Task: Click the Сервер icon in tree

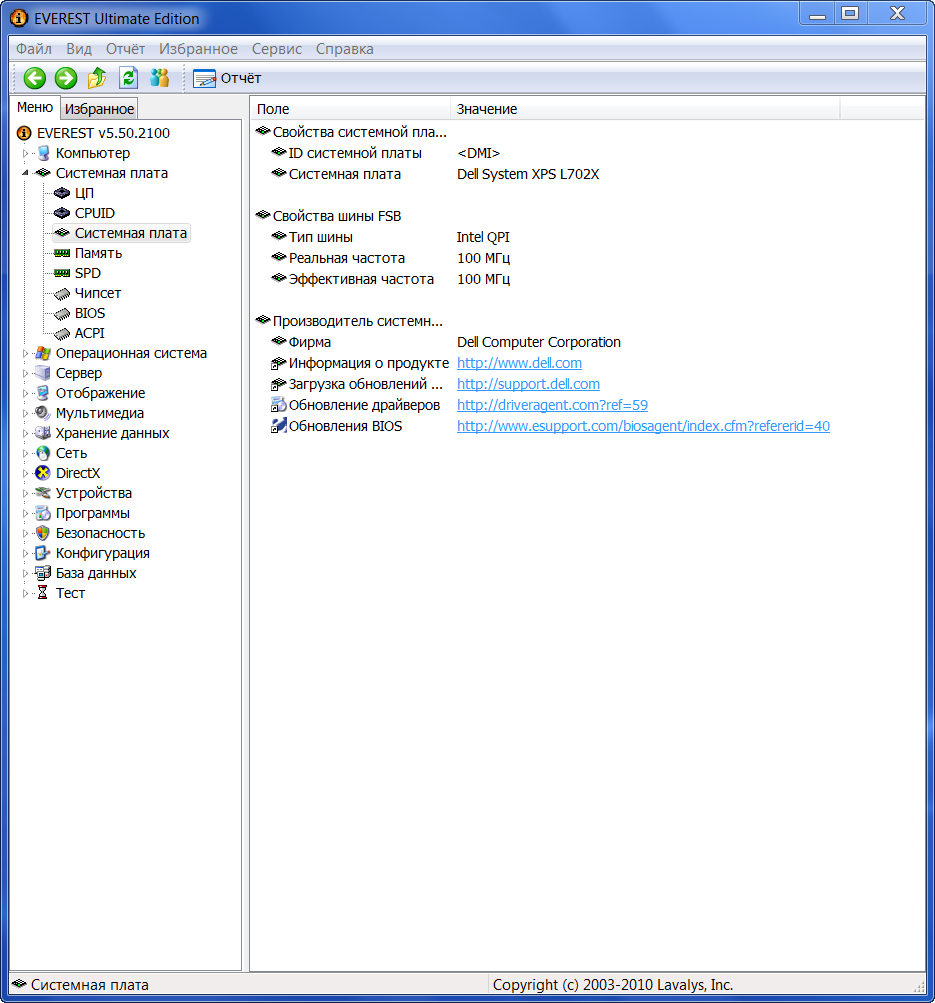Action: click(x=43, y=373)
